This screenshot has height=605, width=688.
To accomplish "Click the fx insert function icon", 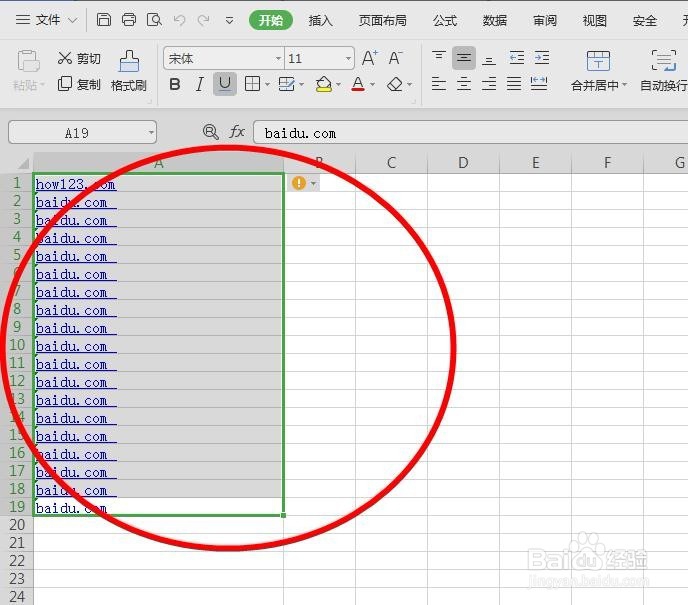I will click(237, 132).
